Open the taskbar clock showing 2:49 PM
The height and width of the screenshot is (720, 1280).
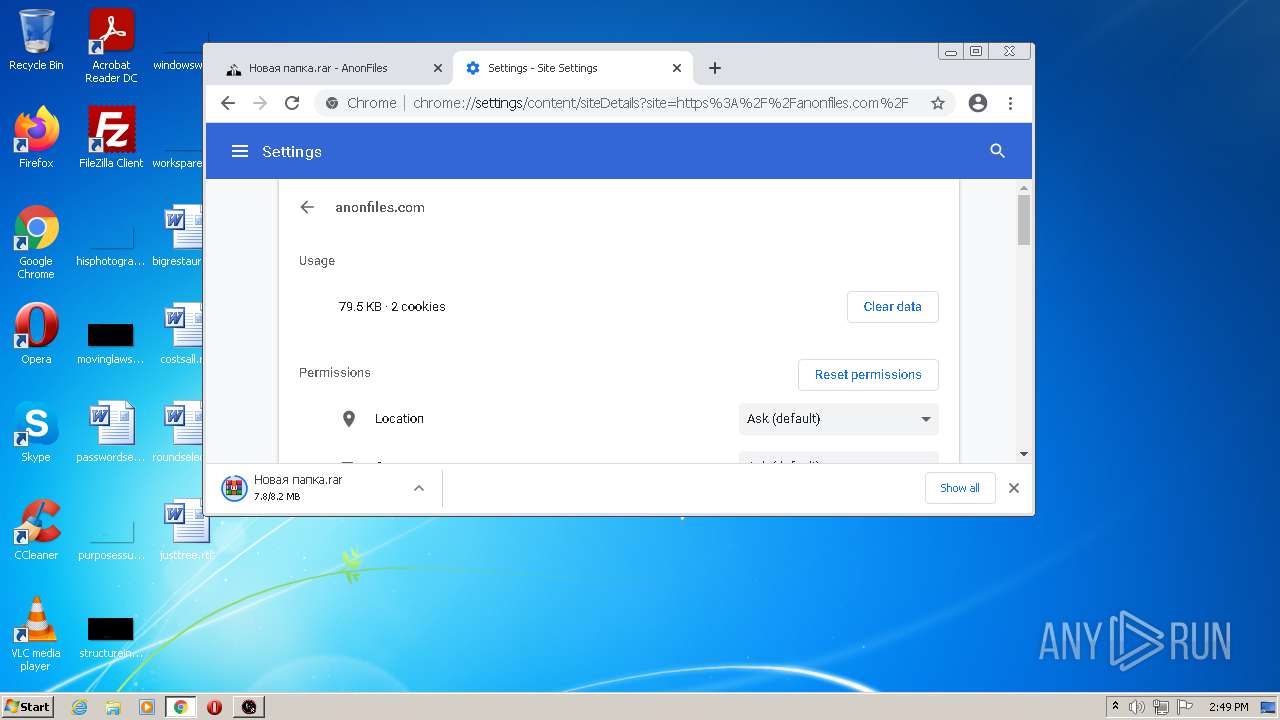click(x=1229, y=707)
